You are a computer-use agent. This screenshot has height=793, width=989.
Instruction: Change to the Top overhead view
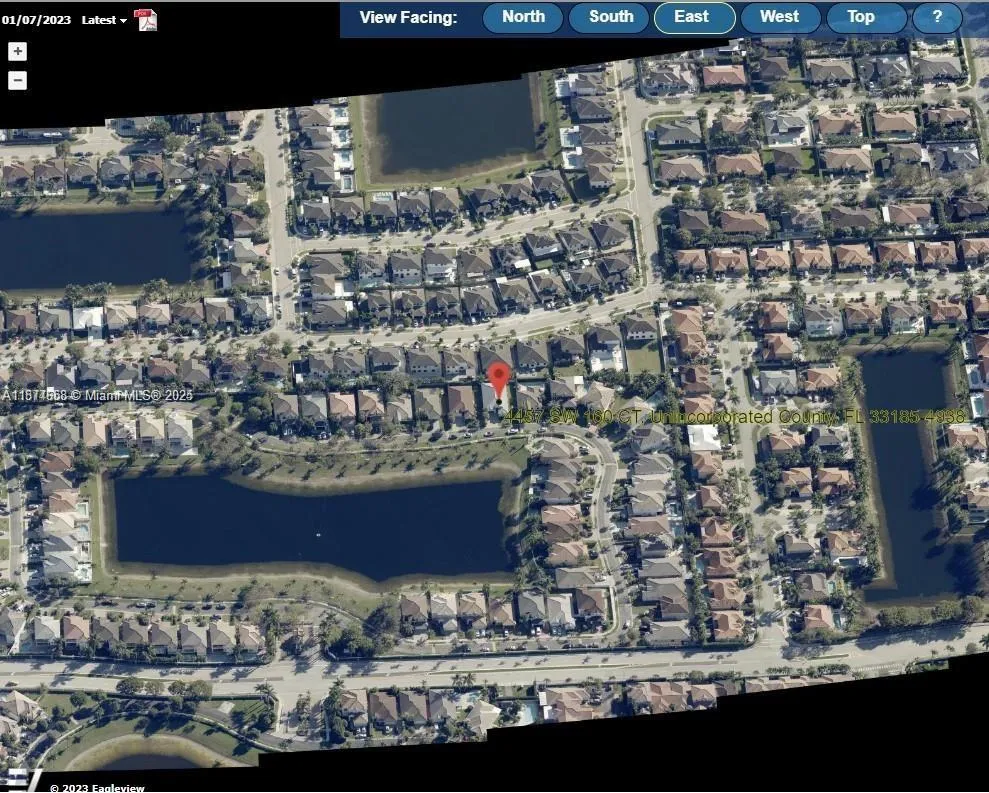(x=860, y=17)
